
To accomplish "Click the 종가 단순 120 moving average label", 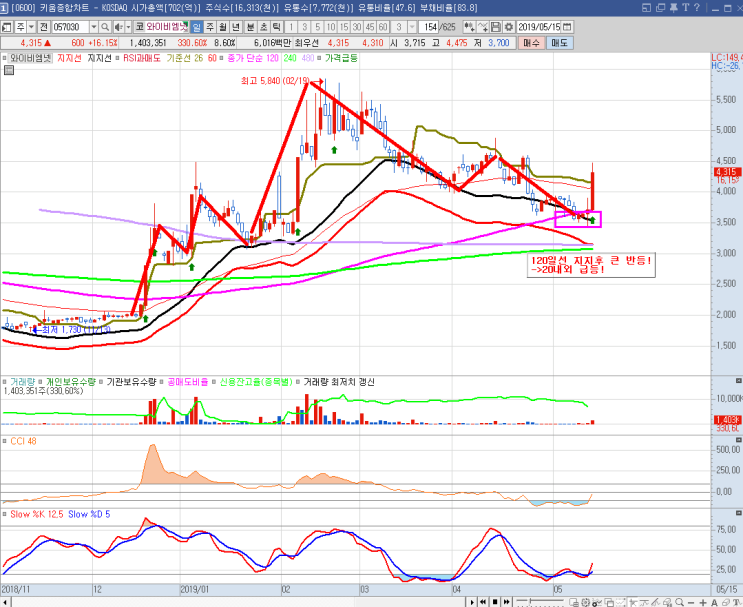I will tap(253, 58).
